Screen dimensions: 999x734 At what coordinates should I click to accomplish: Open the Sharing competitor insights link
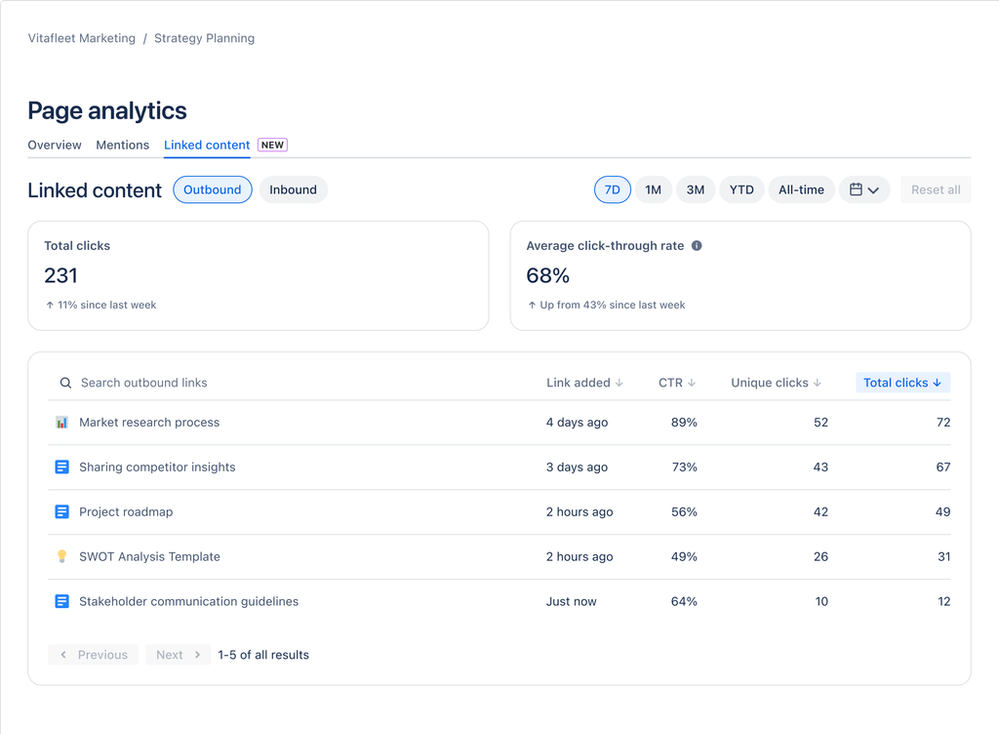157,467
